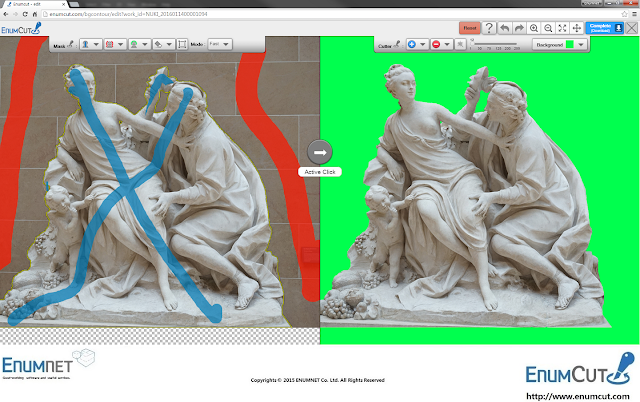Adjust the Cutter size slider

click(494, 43)
